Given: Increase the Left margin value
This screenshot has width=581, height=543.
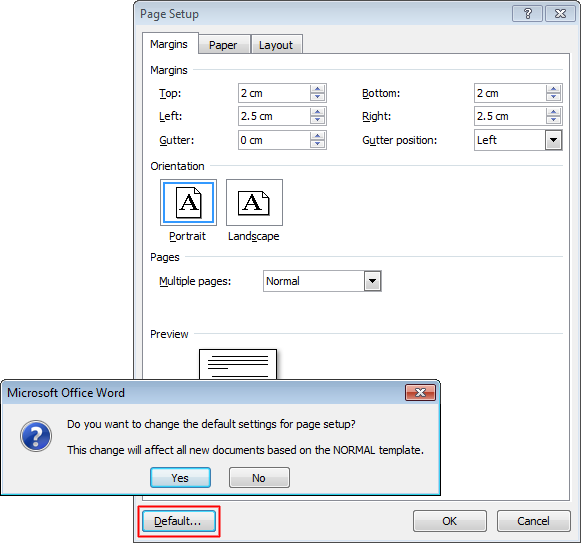Looking at the screenshot, I should [x=318, y=112].
